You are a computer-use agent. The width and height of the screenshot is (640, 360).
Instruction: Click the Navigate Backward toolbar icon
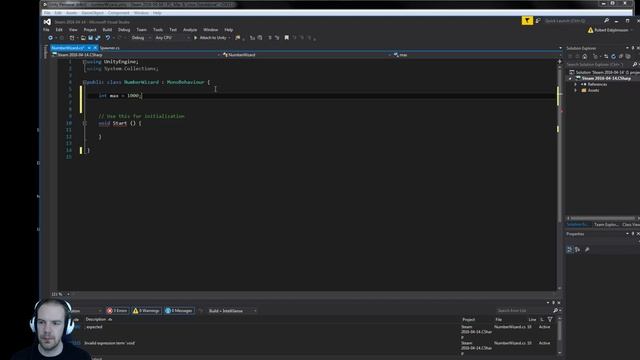[x=51, y=38]
